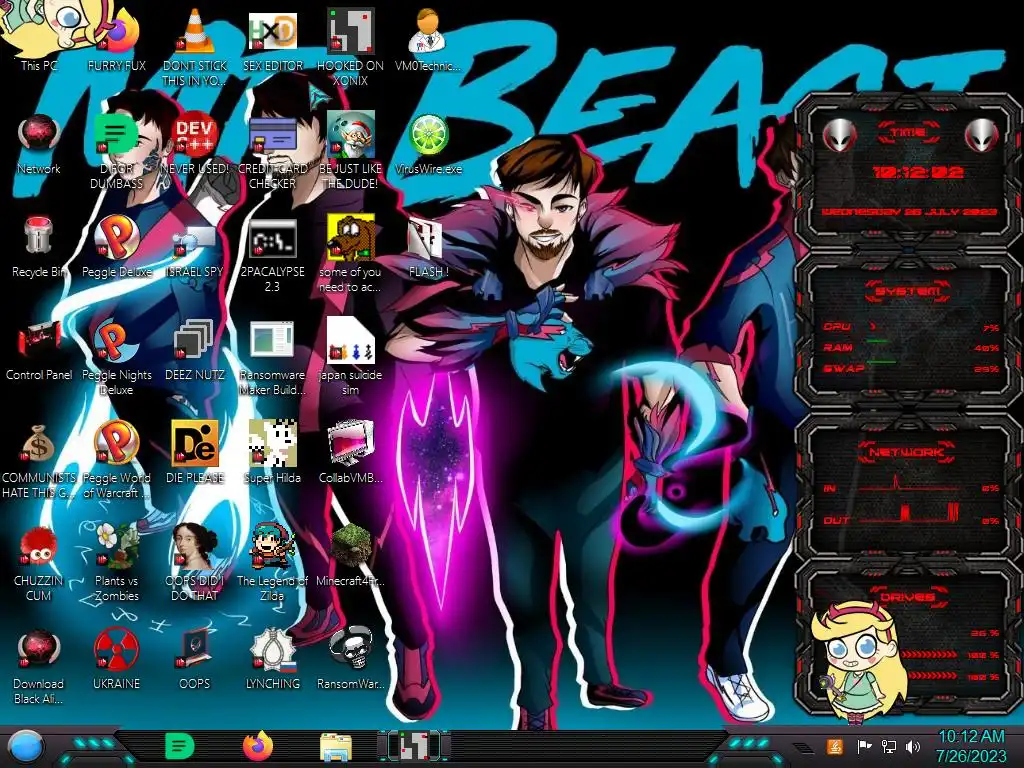
Task: Select the UKRAINE radiation icon
Action: tap(117, 660)
